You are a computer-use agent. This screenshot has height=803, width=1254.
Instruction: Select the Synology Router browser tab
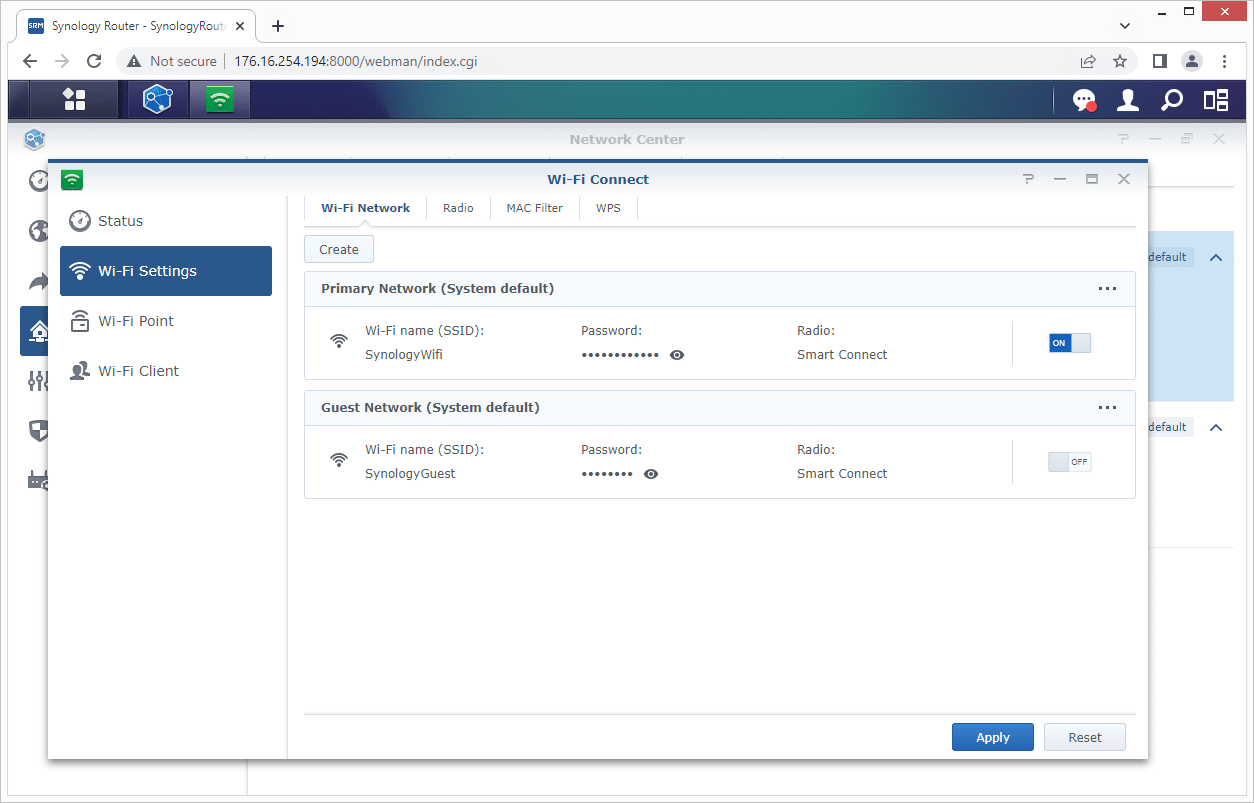coord(137,26)
